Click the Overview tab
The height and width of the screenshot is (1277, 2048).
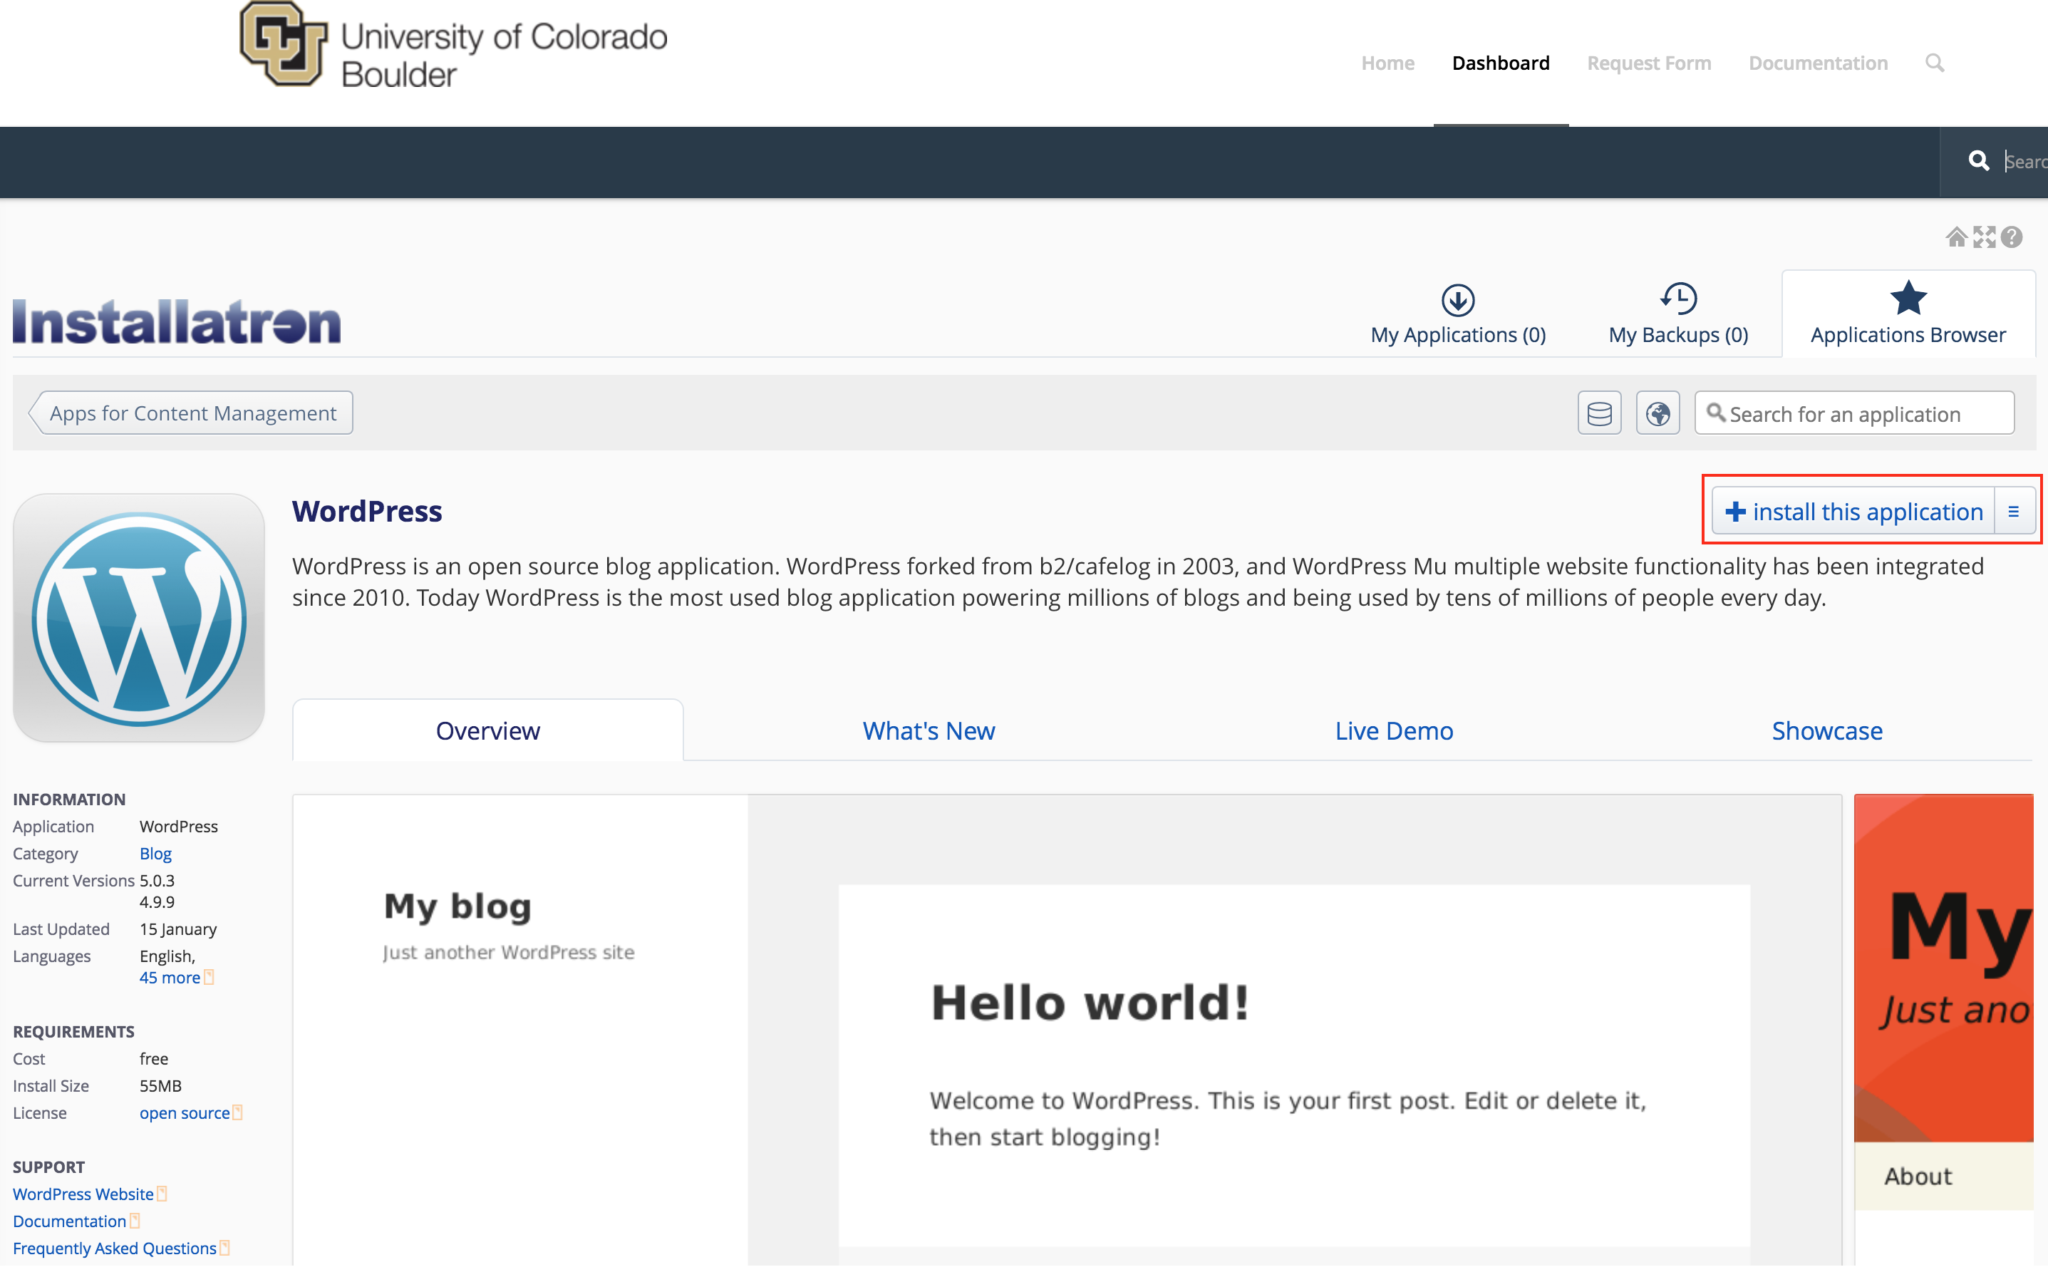(x=488, y=728)
